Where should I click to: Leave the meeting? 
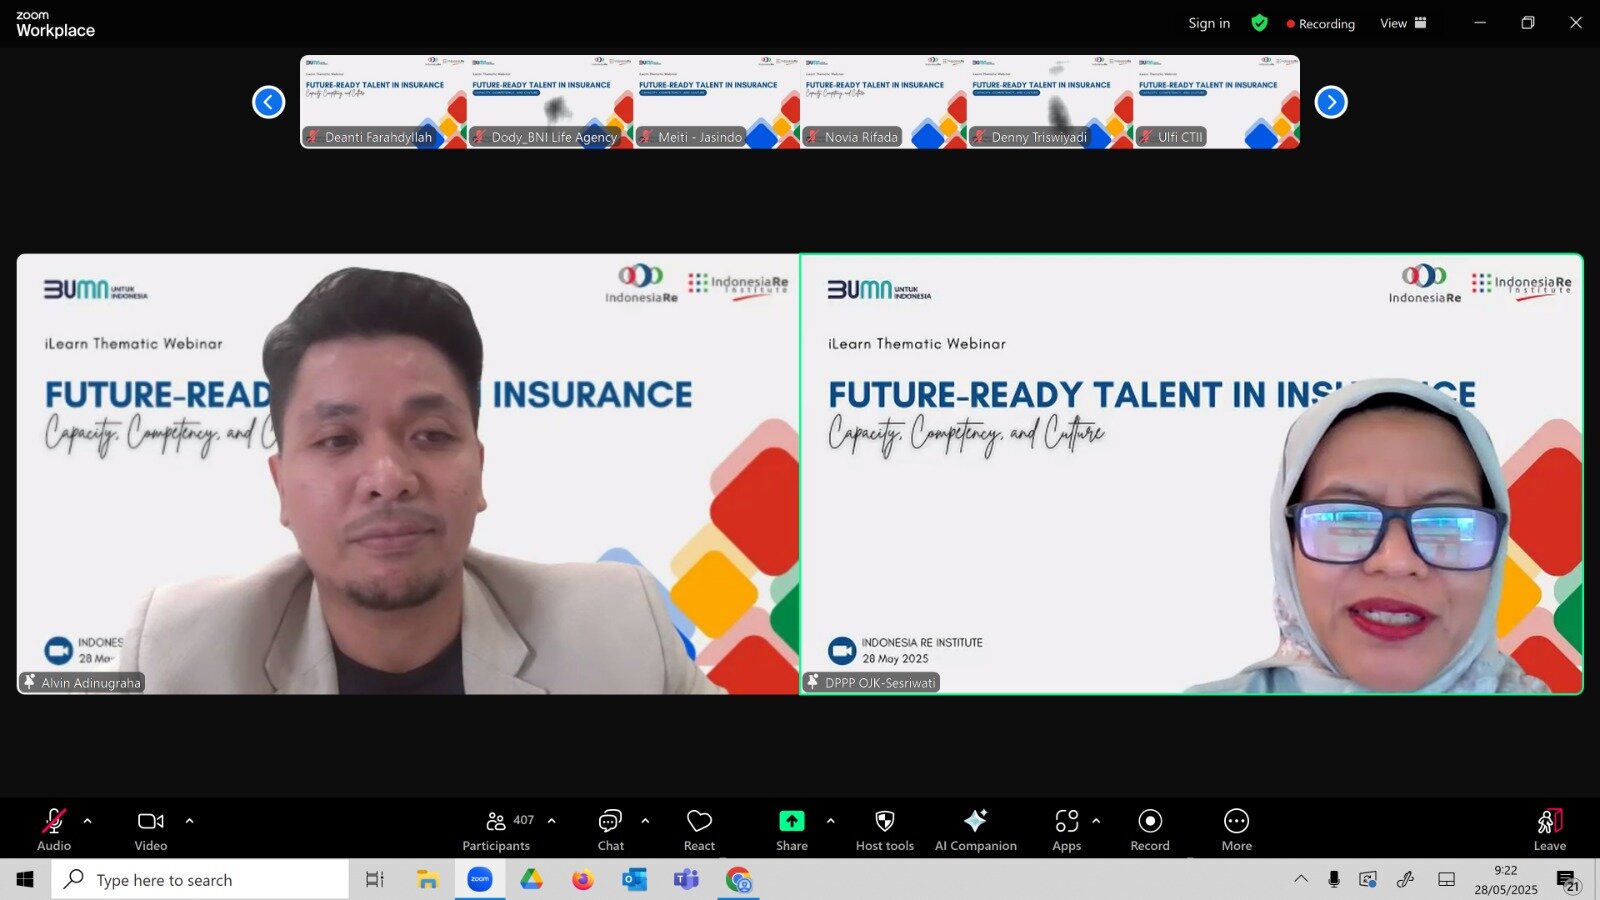coord(1550,829)
